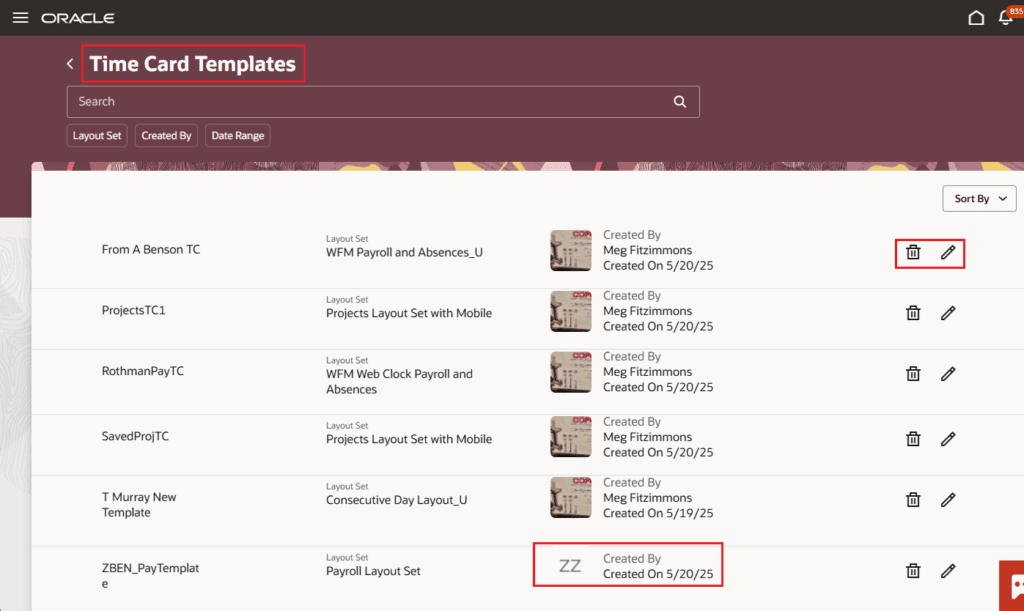Delete the ProjectsTC1 template

pos(913,313)
